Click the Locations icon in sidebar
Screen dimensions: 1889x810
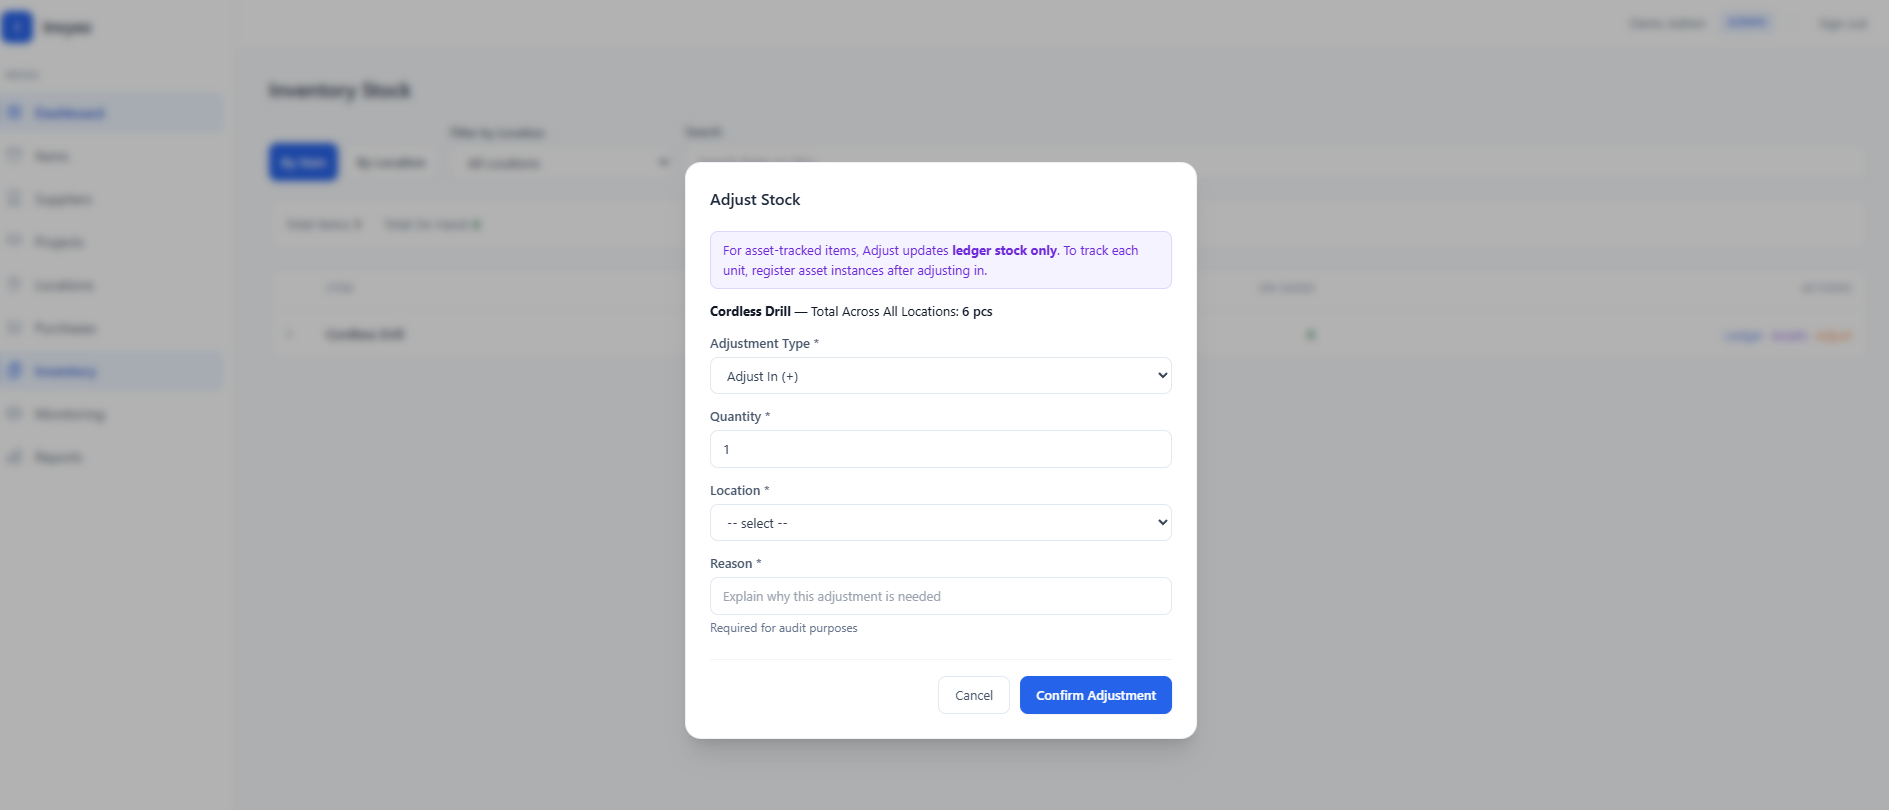(15, 284)
